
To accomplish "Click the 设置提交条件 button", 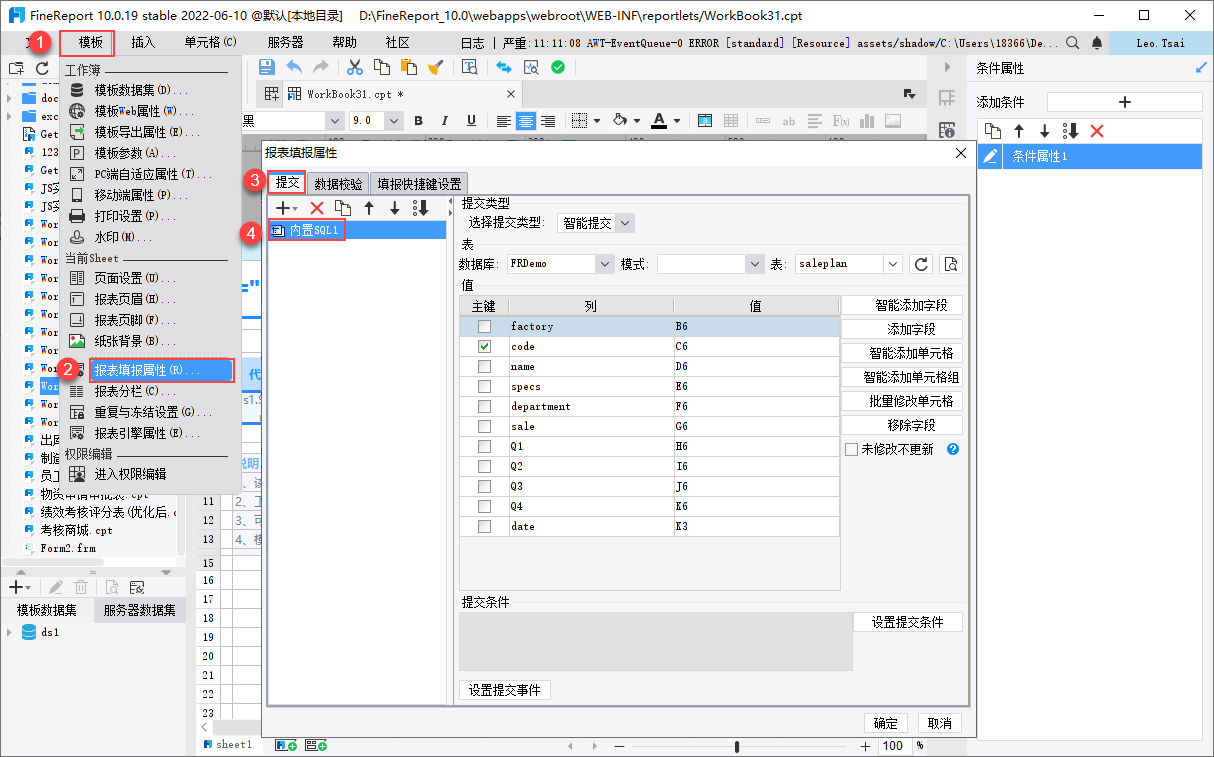I will click(907, 622).
